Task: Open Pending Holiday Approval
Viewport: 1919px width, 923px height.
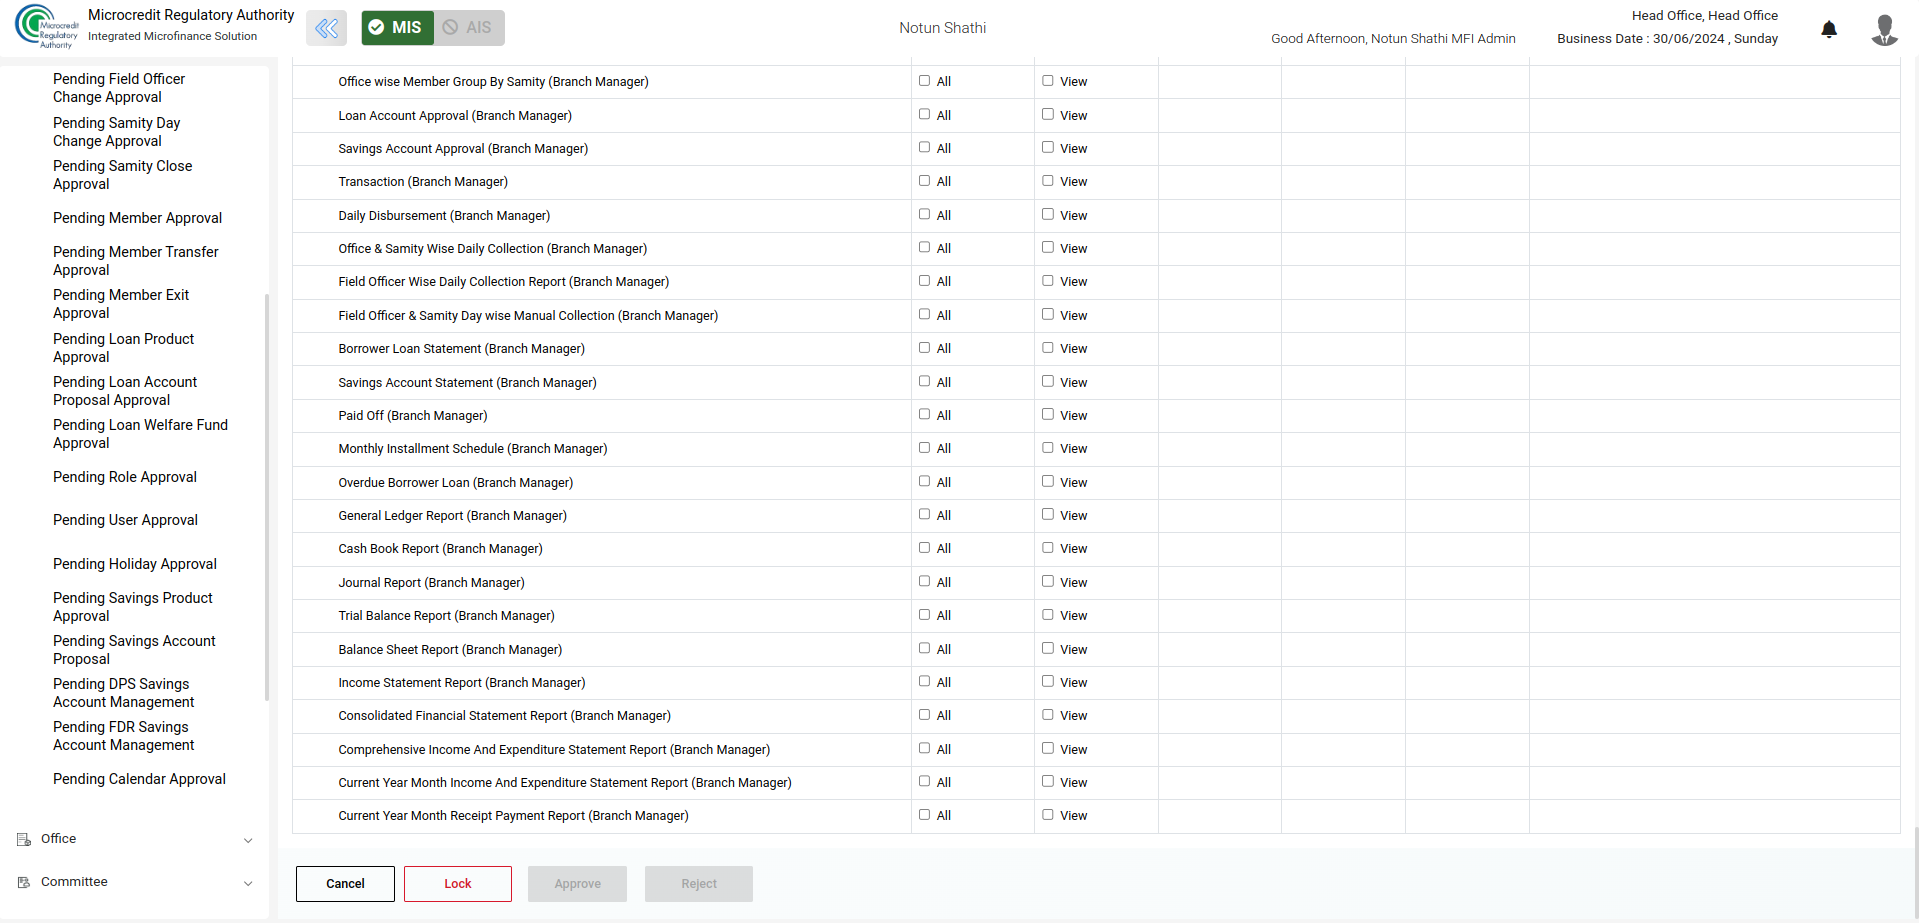Action: point(135,564)
